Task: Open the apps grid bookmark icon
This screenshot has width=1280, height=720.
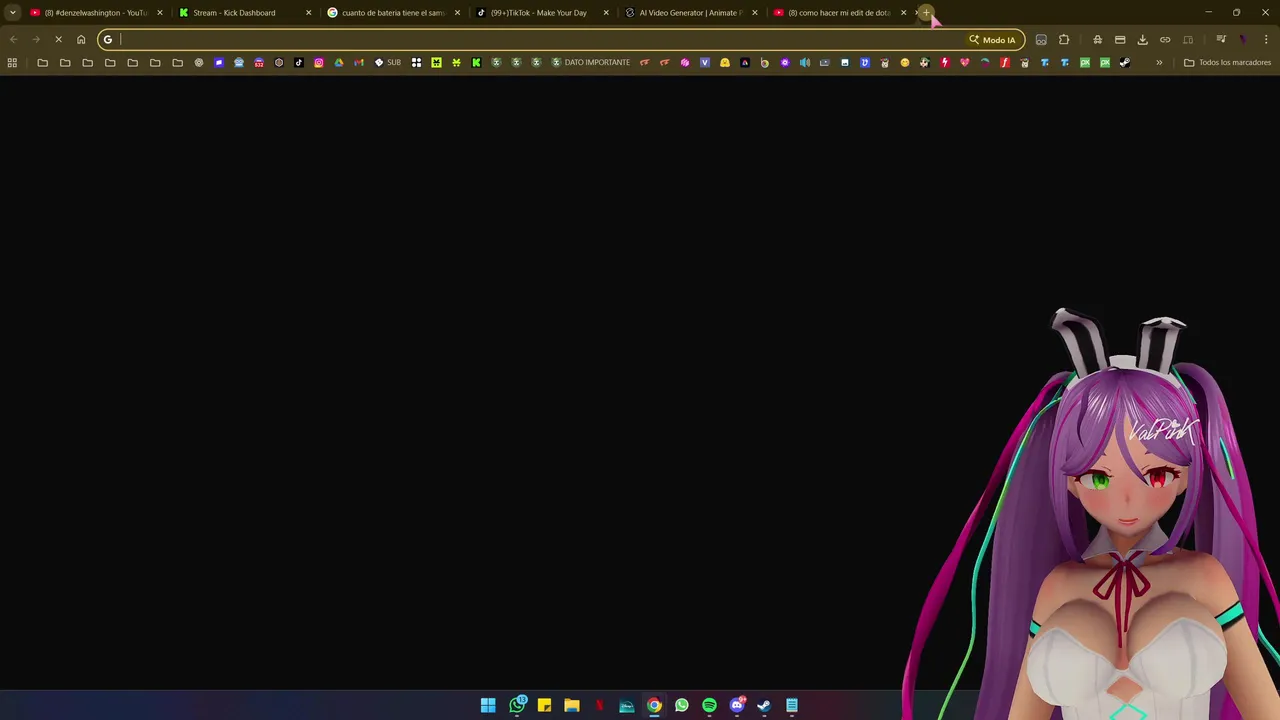Action: click(x=12, y=63)
